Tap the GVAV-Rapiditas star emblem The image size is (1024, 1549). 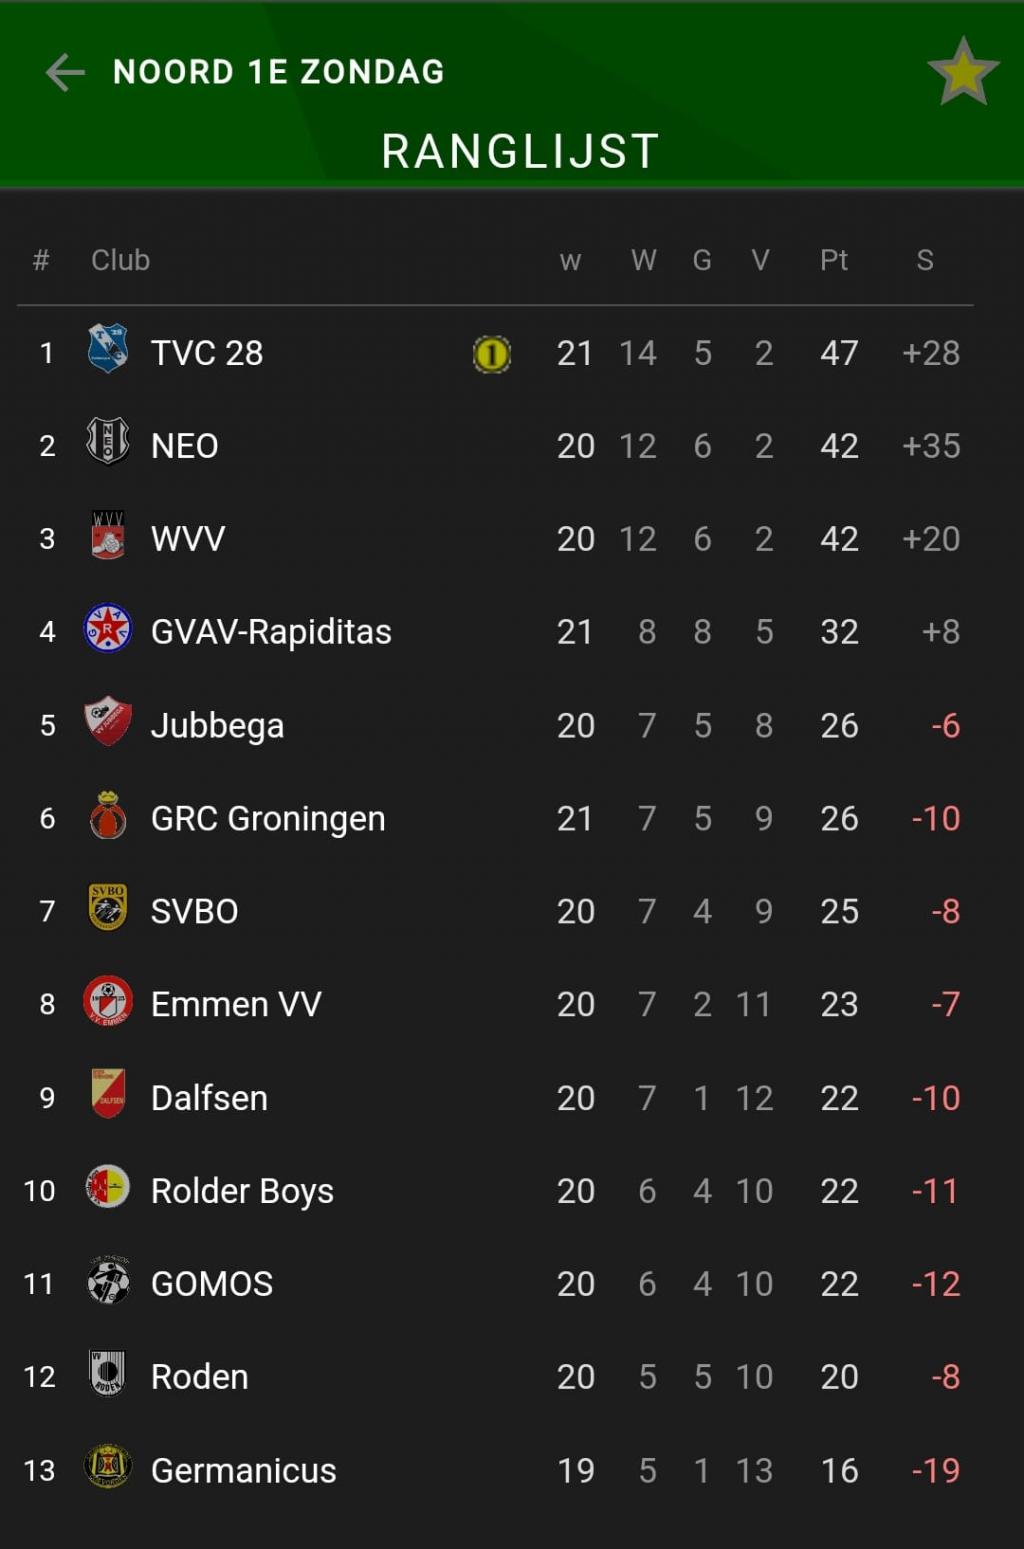click(x=108, y=628)
